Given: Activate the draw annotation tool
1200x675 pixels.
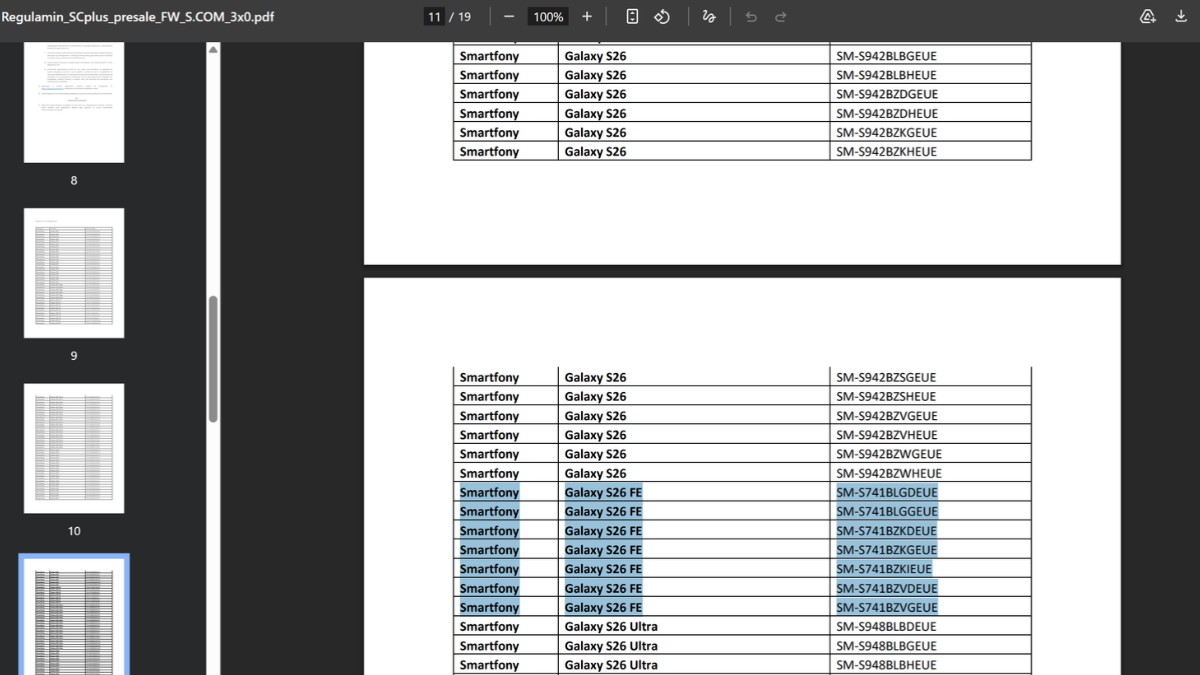Looking at the screenshot, I should coord(709,17).
